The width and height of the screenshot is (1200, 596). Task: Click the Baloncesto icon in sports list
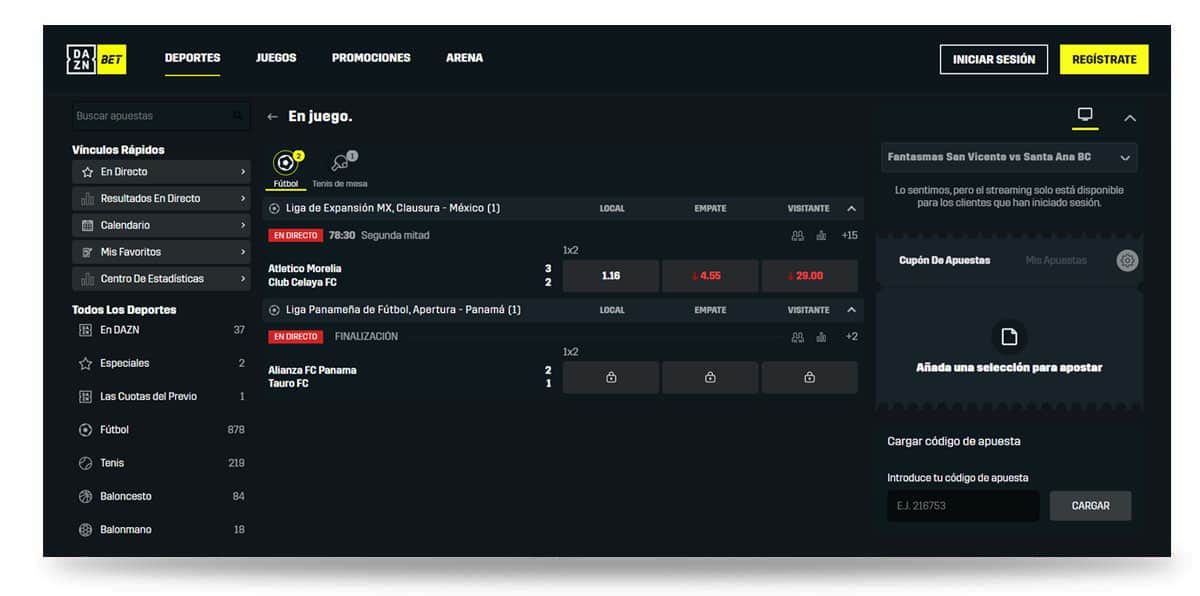coord(85,496)
